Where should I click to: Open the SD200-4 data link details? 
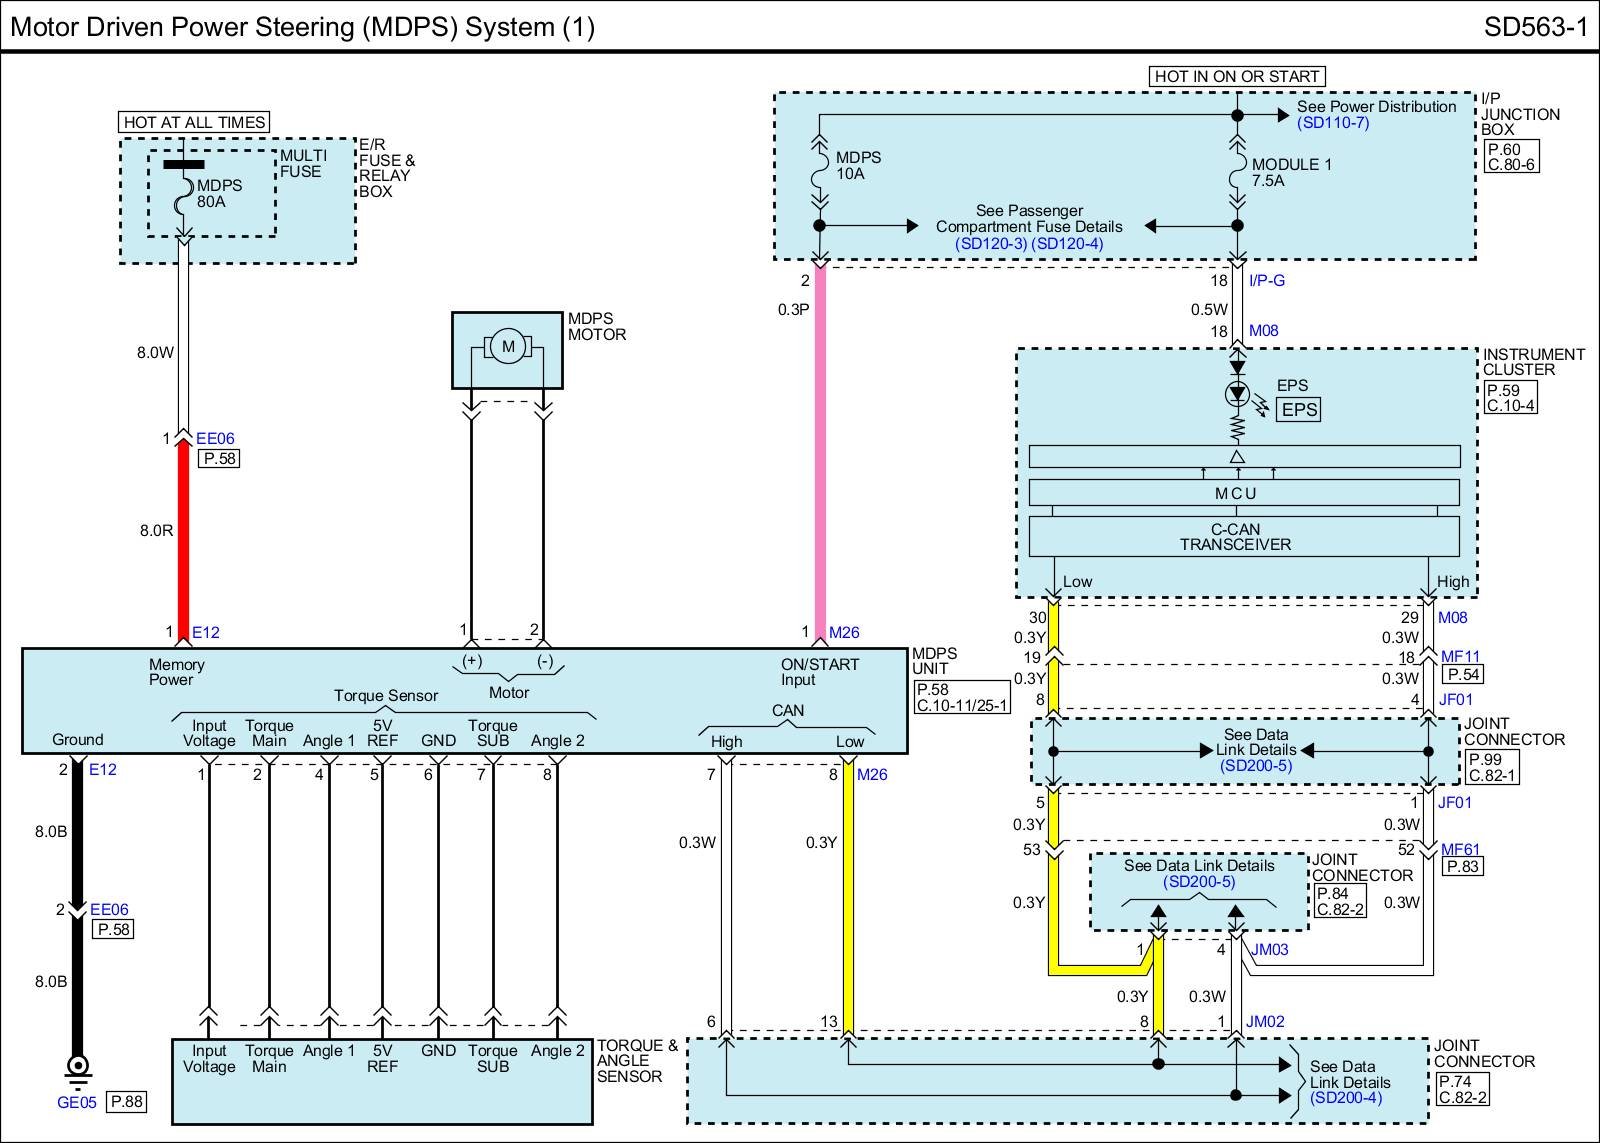click(x=1346, y=1098)
